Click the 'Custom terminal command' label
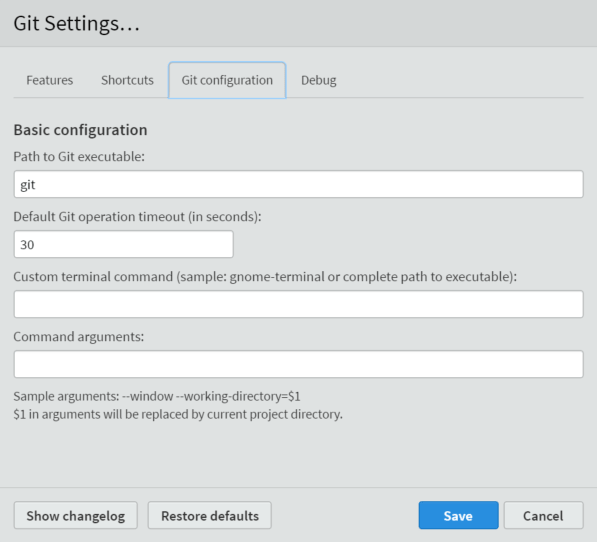 click(265, 277)
